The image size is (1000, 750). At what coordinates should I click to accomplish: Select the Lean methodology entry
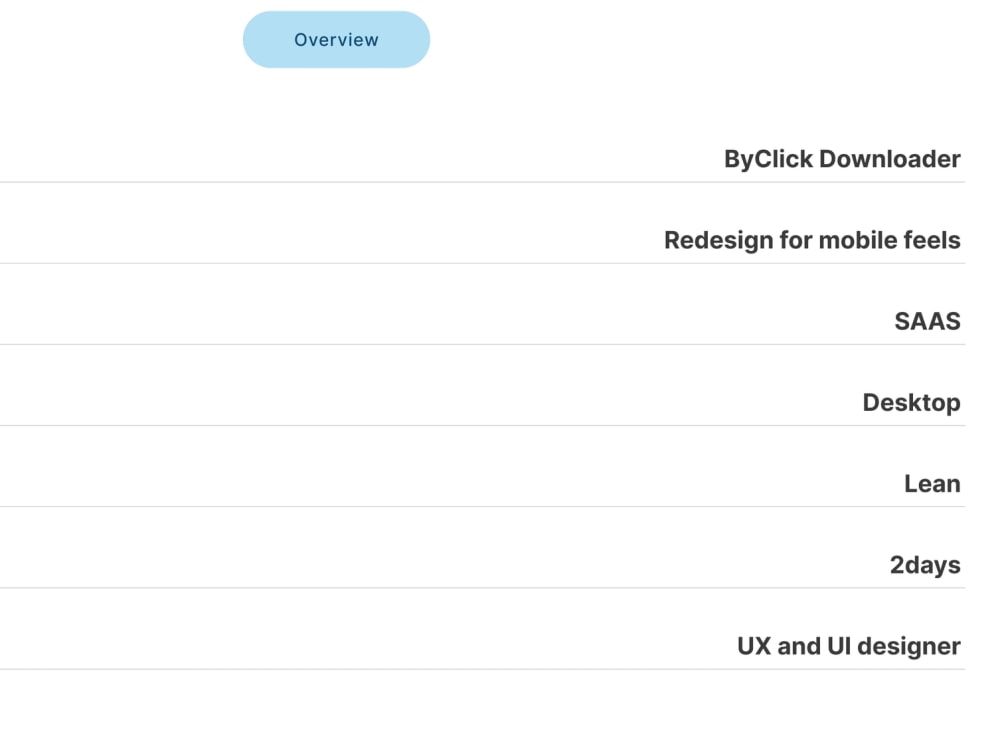pyautogui.click(x=932, y=484)
